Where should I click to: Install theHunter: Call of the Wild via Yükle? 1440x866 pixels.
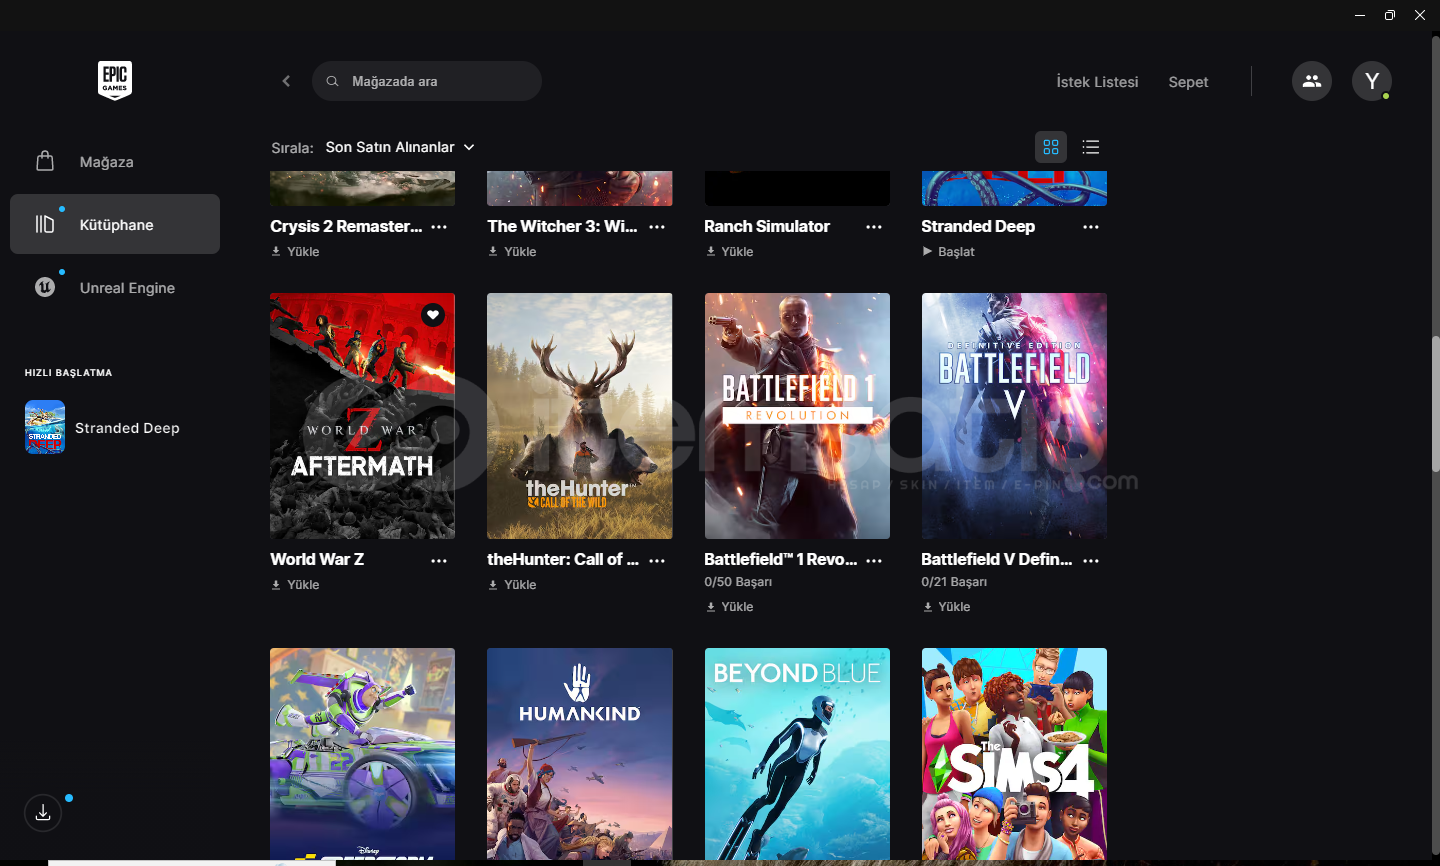point(512,584)
